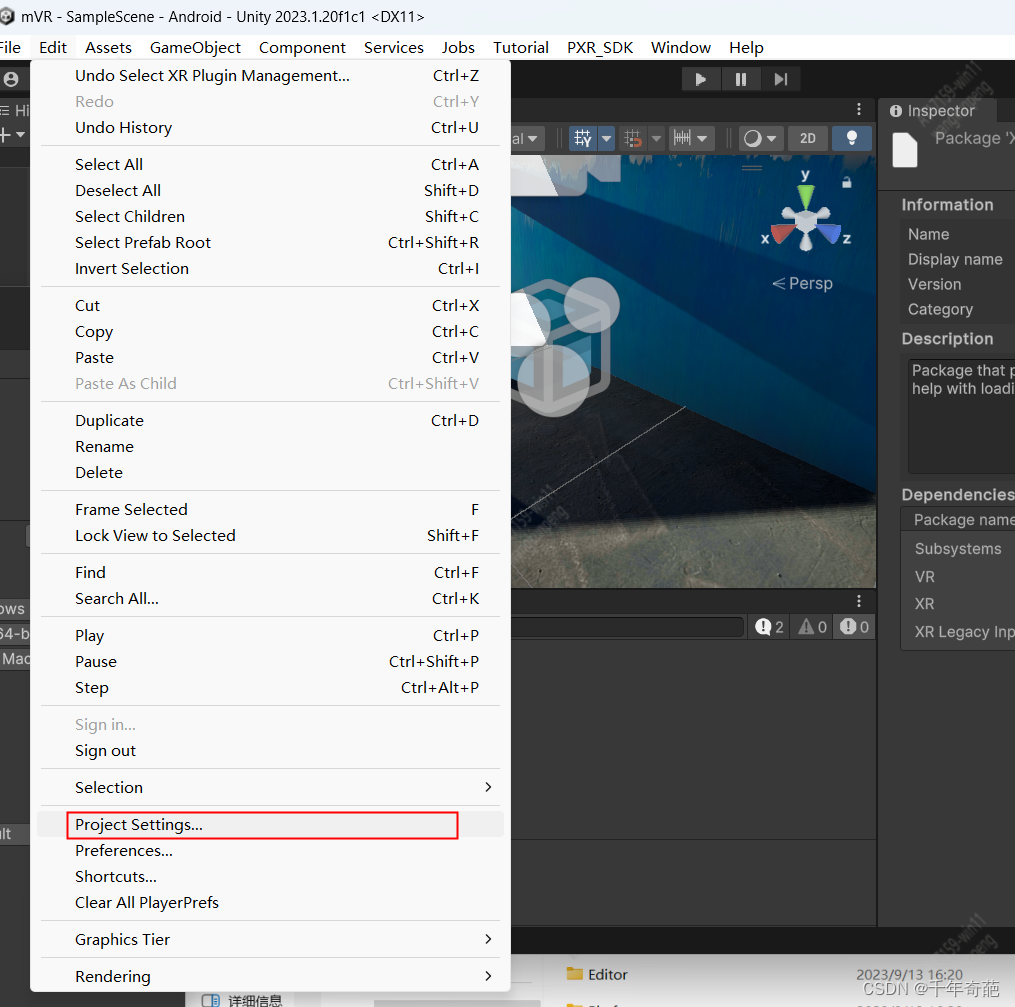Image resolution: width=1015 pixels, height=1007 pixels.
Task: Click the blue Z axis cone
Action: [x=829, y=233]
